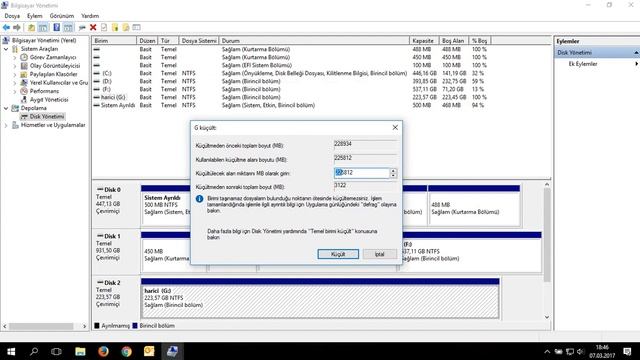Click the last list-view toolbar icon
Image resolution: width=640 pixels, height=360 pixels.
point(136,27)
